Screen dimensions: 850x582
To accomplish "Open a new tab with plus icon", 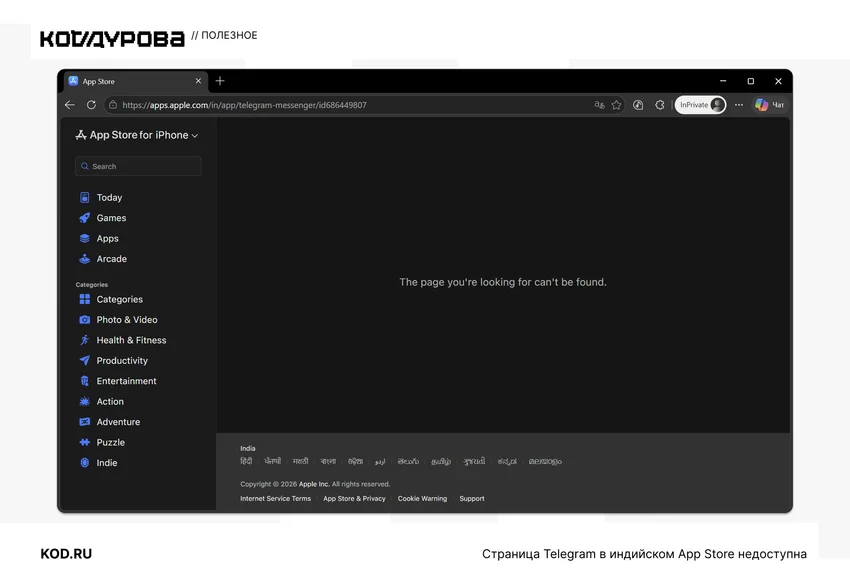I will click(220, 81).
